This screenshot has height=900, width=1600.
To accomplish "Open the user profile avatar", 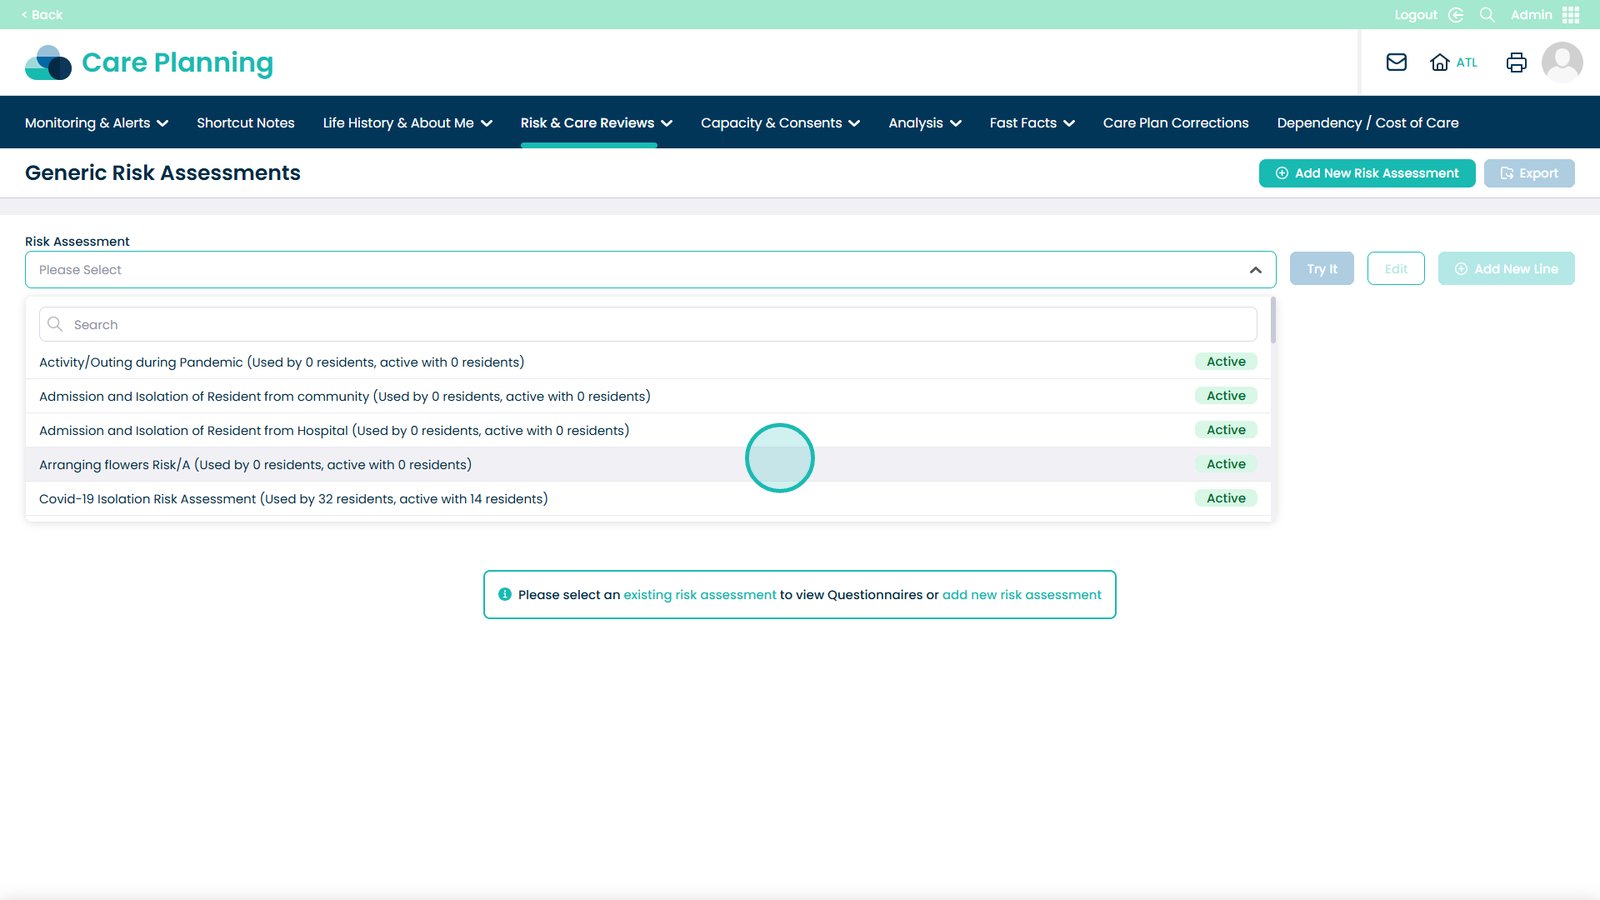I will (x=1561, y=62).
